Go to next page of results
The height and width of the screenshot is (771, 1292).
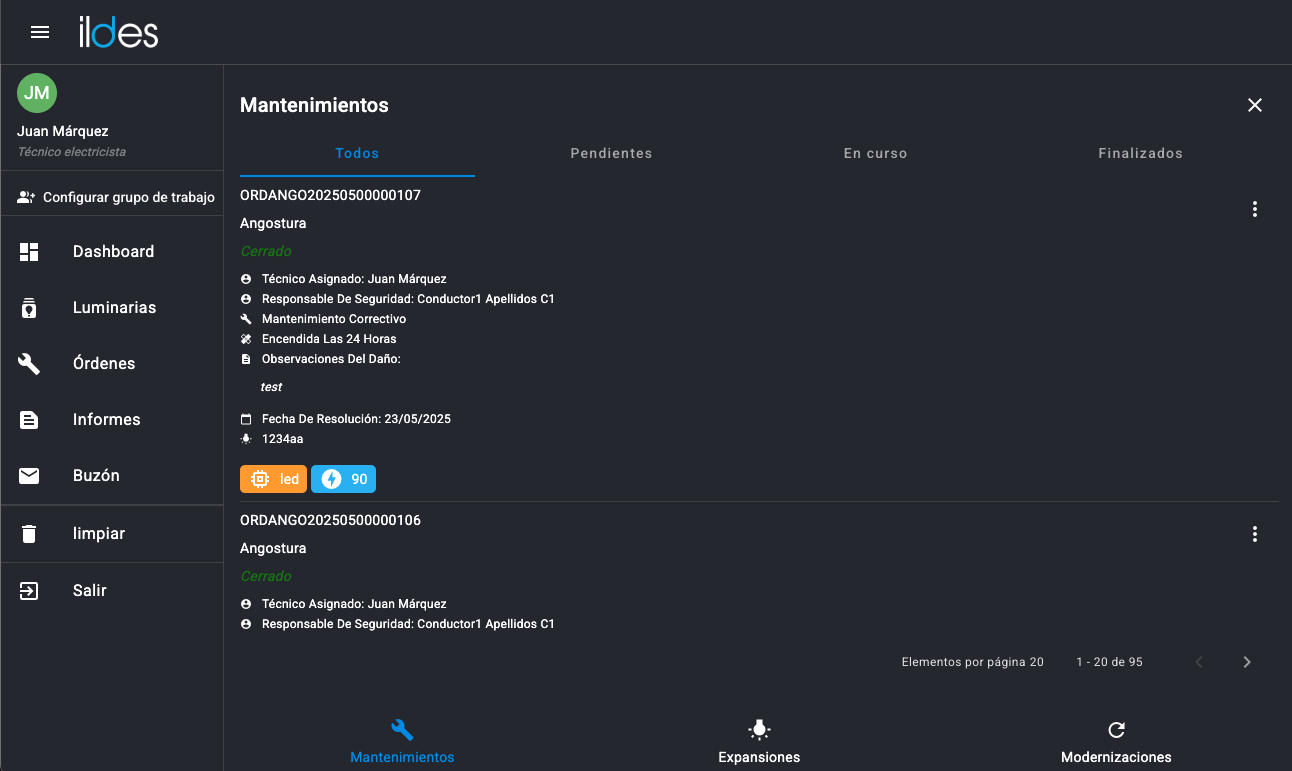[1246, 662]
